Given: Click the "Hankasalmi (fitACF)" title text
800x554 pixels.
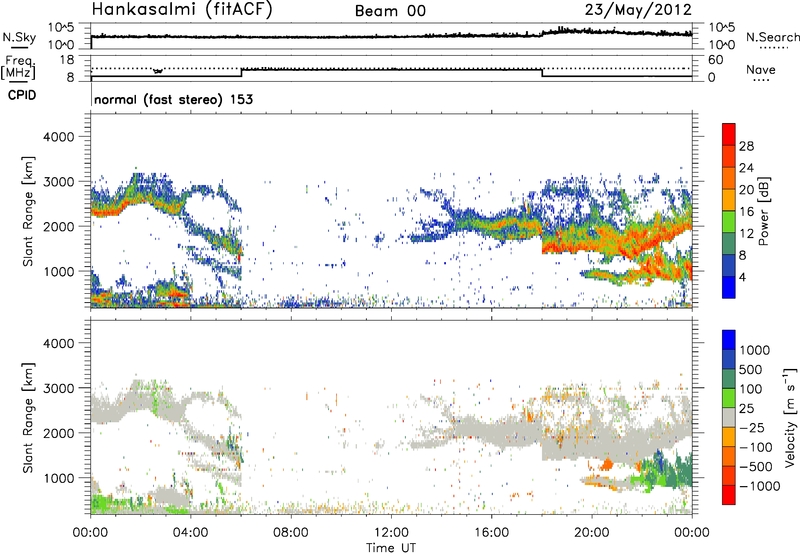Looking at the screenshot, I should [182, 9].
